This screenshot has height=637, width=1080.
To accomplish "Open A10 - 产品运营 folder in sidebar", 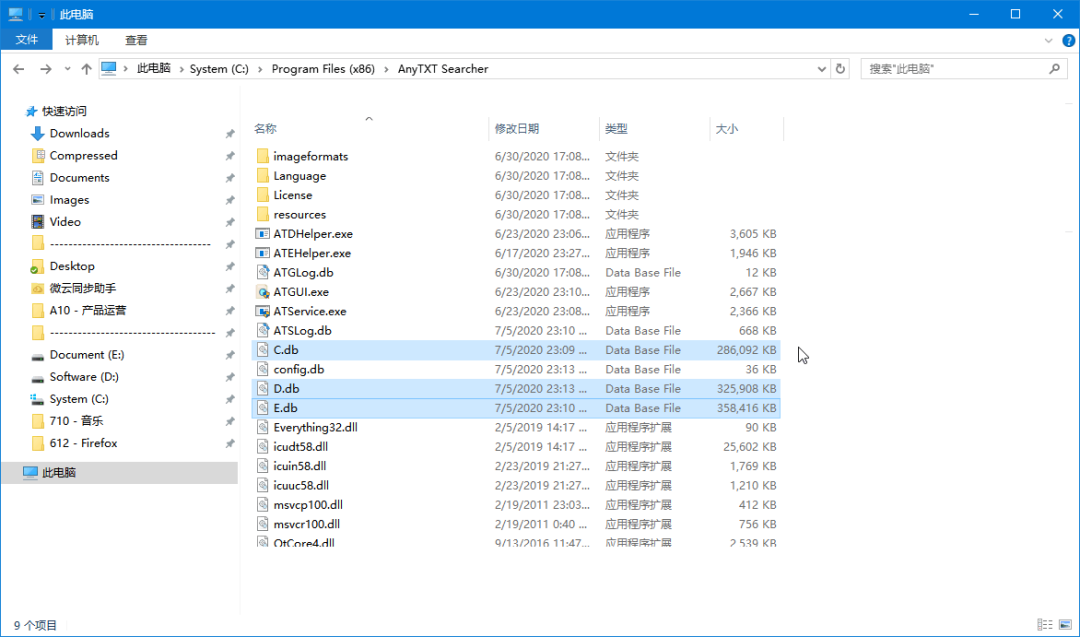I will 87,311.
